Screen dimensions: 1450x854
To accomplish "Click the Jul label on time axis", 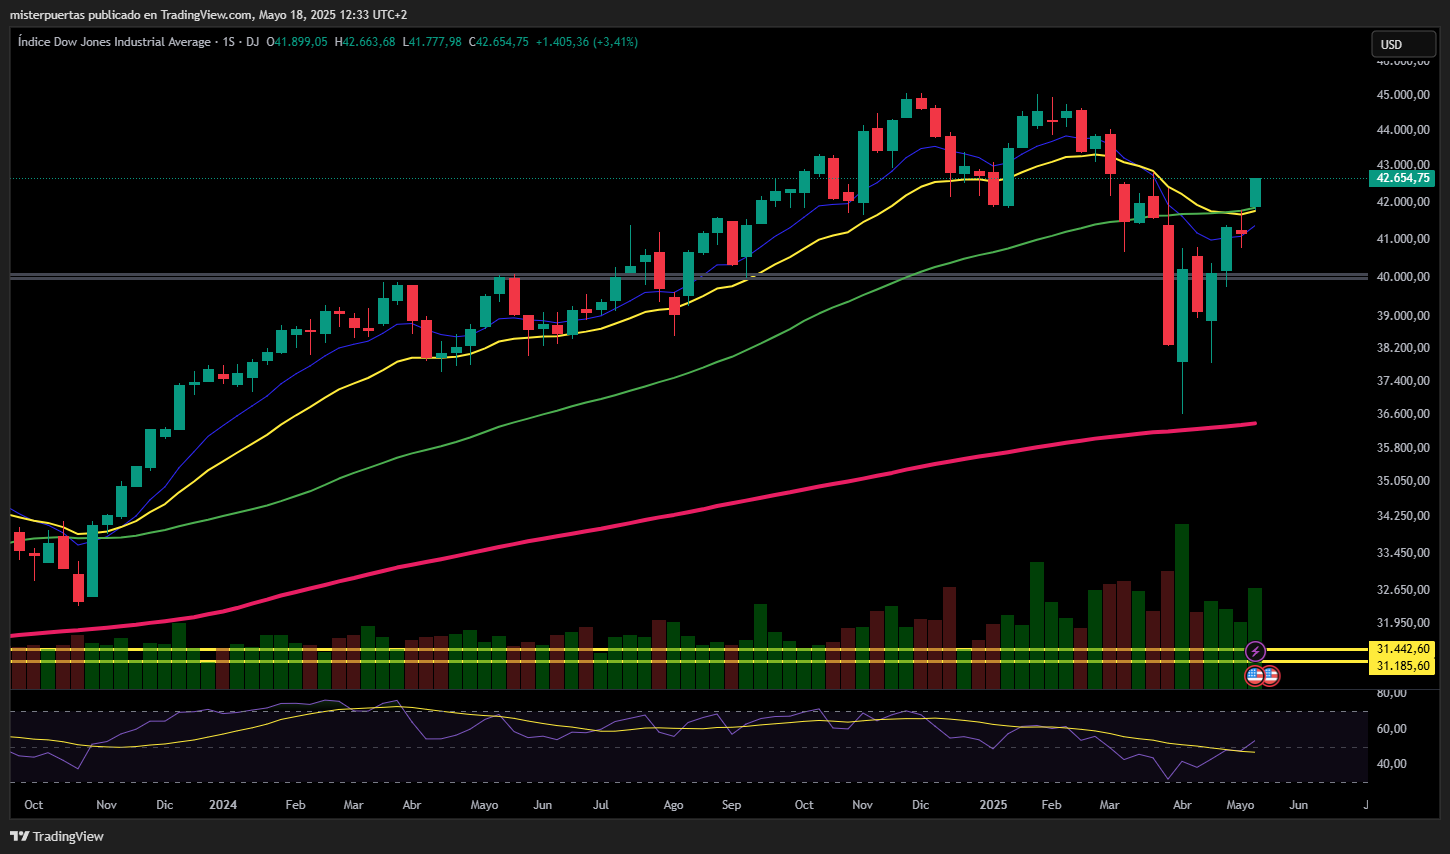I will (x=601, y=805).
